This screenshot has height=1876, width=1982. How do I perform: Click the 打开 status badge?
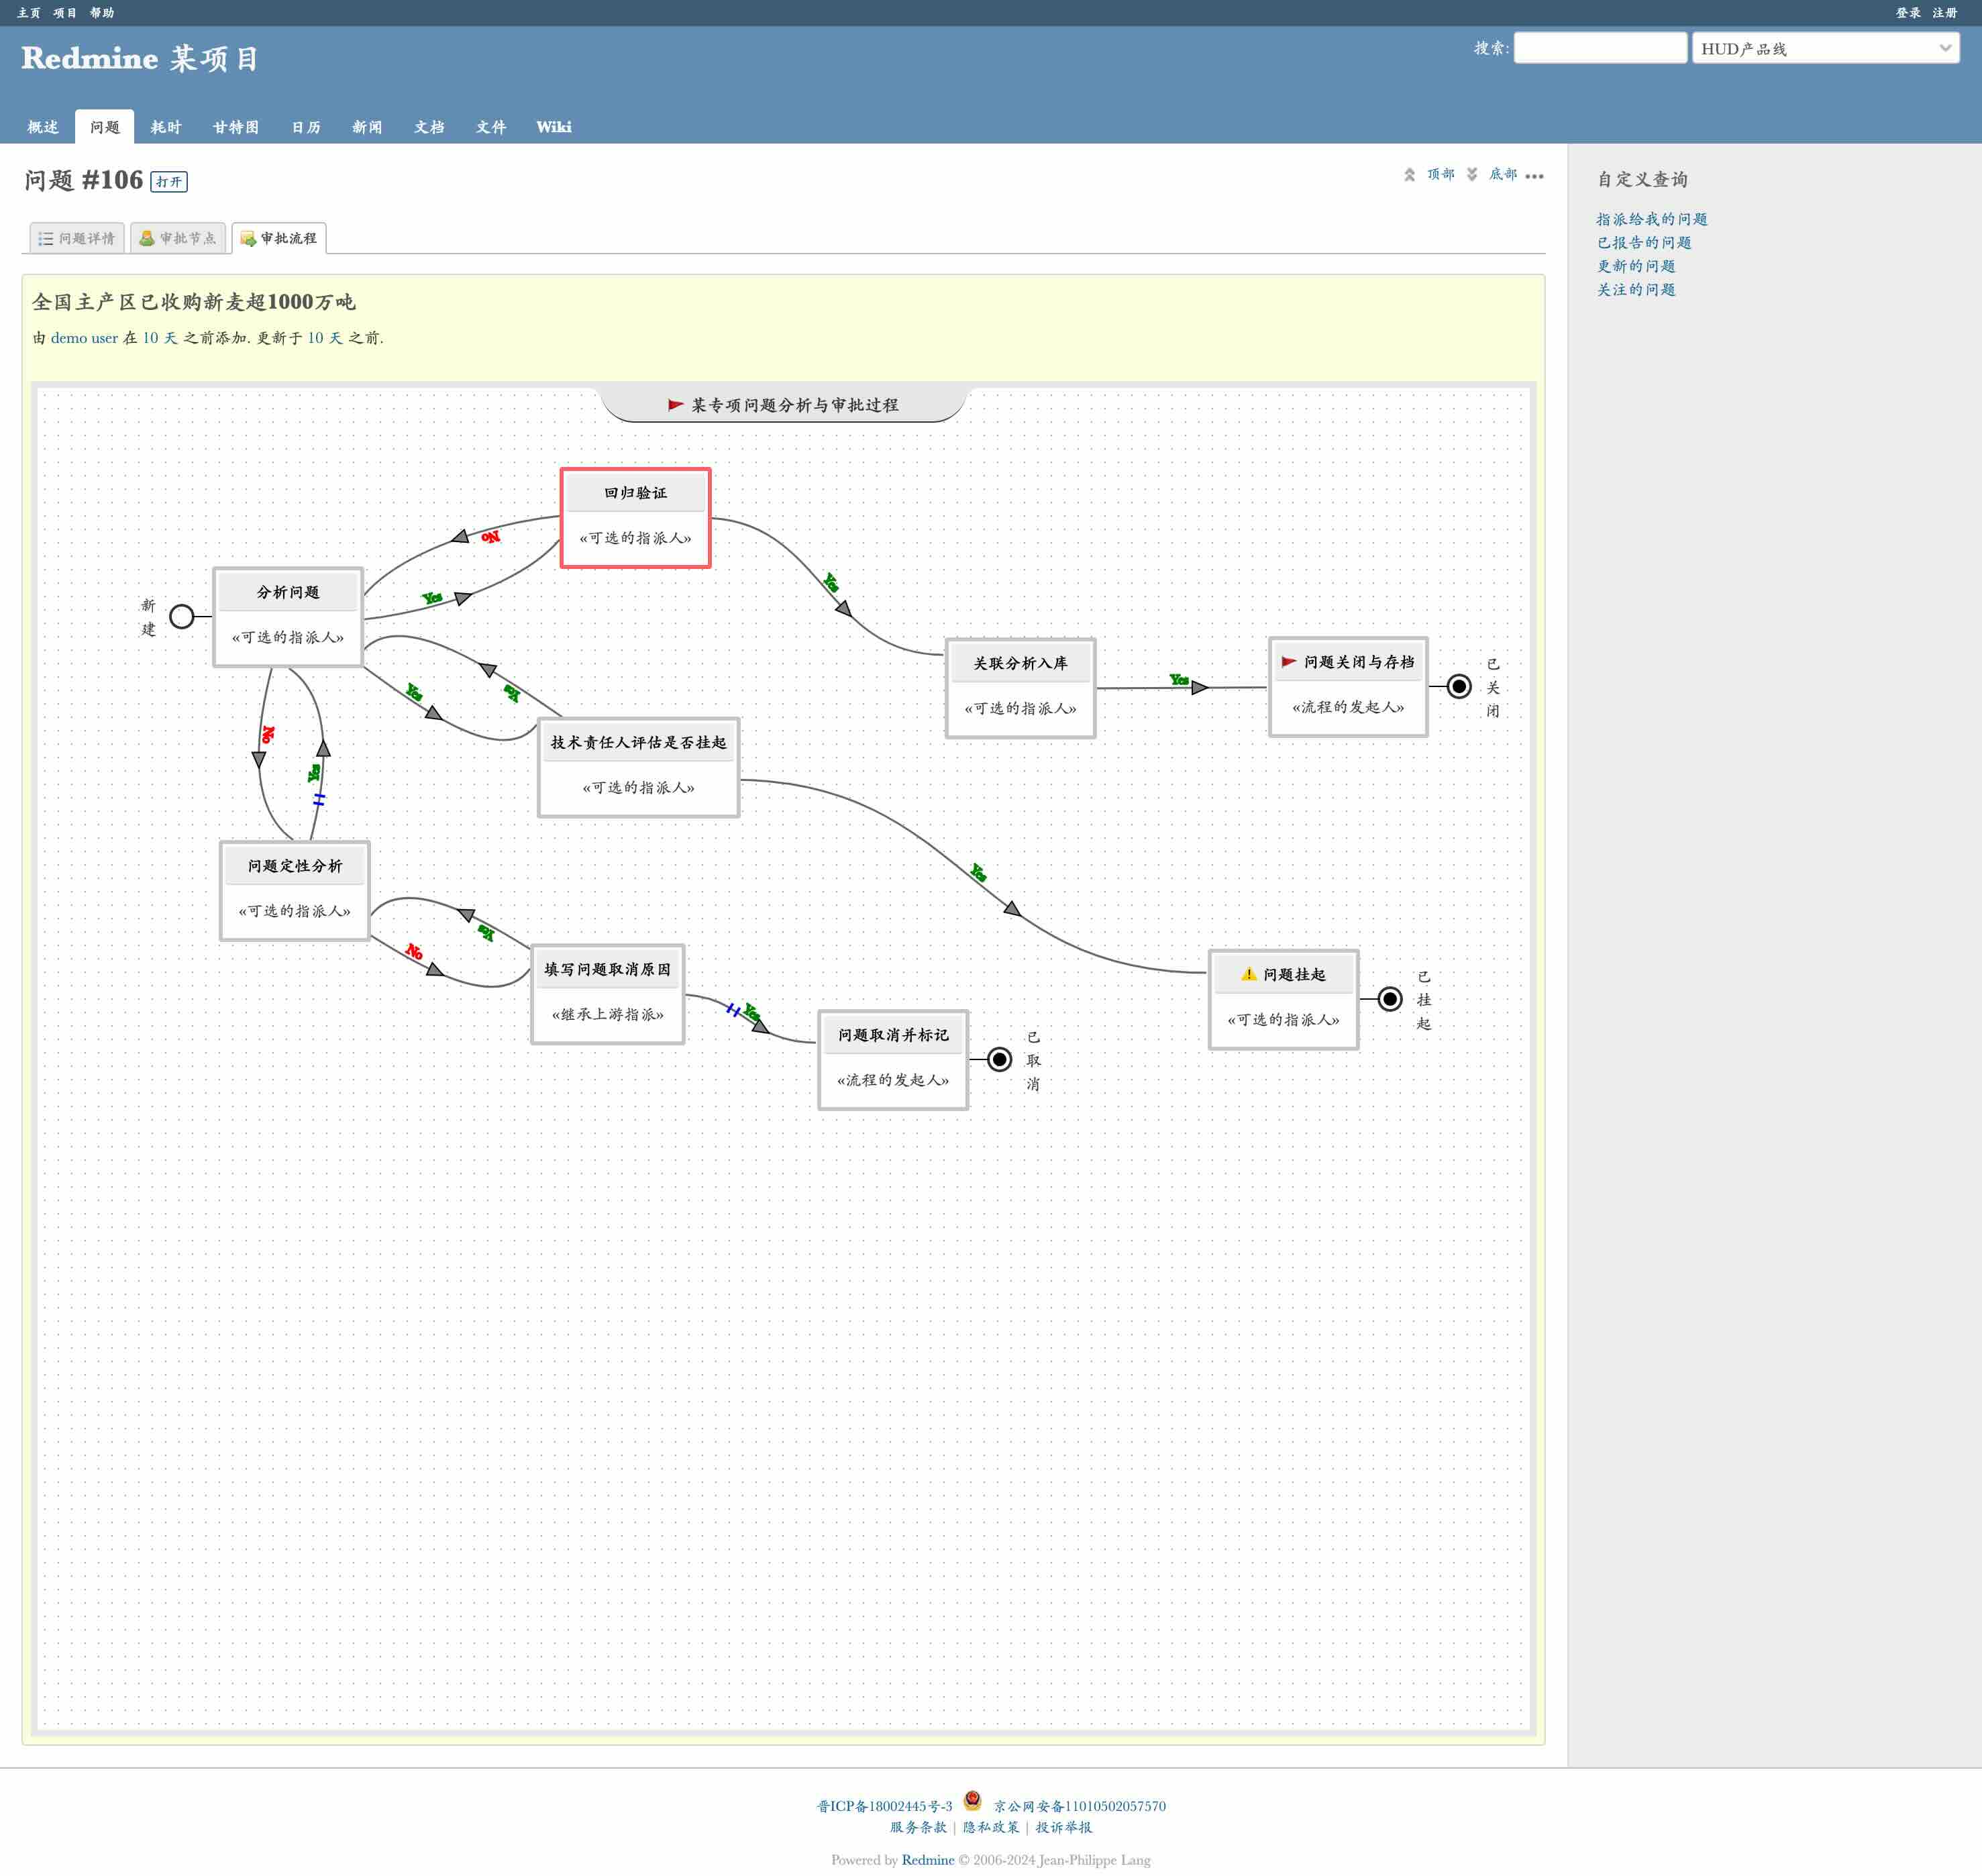click(169, 182)
